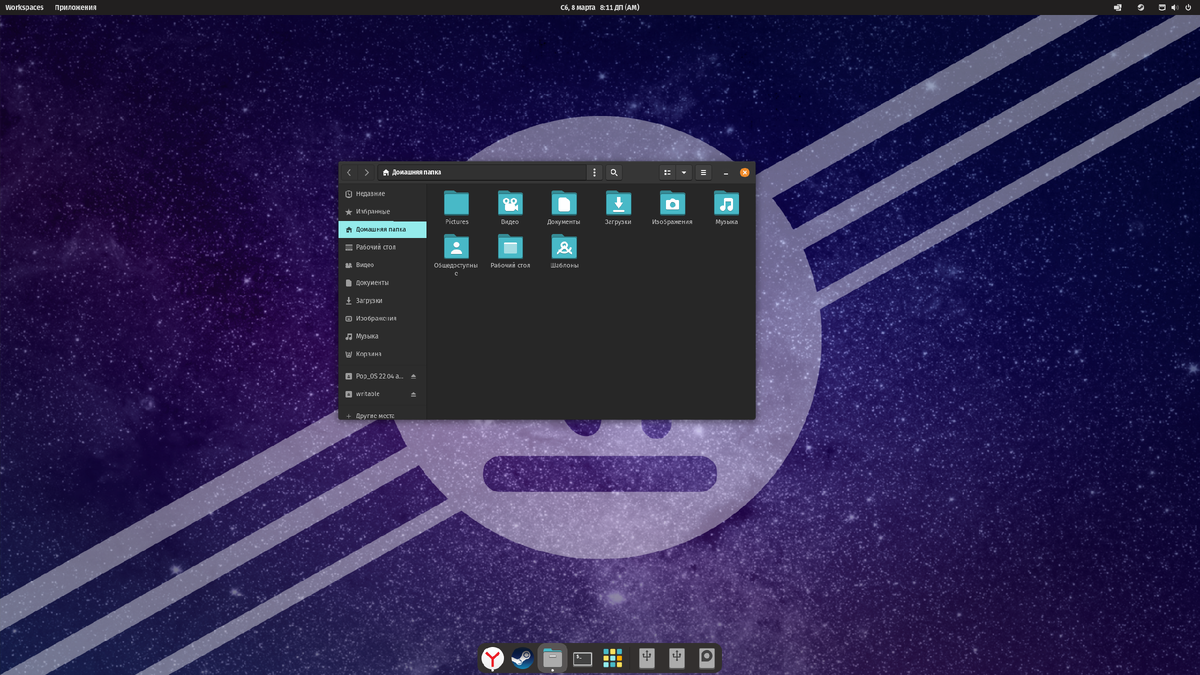The image size is (1200, 675).
Task: Go to Изображения in the sidebar
Action: (x=382, y=318)
